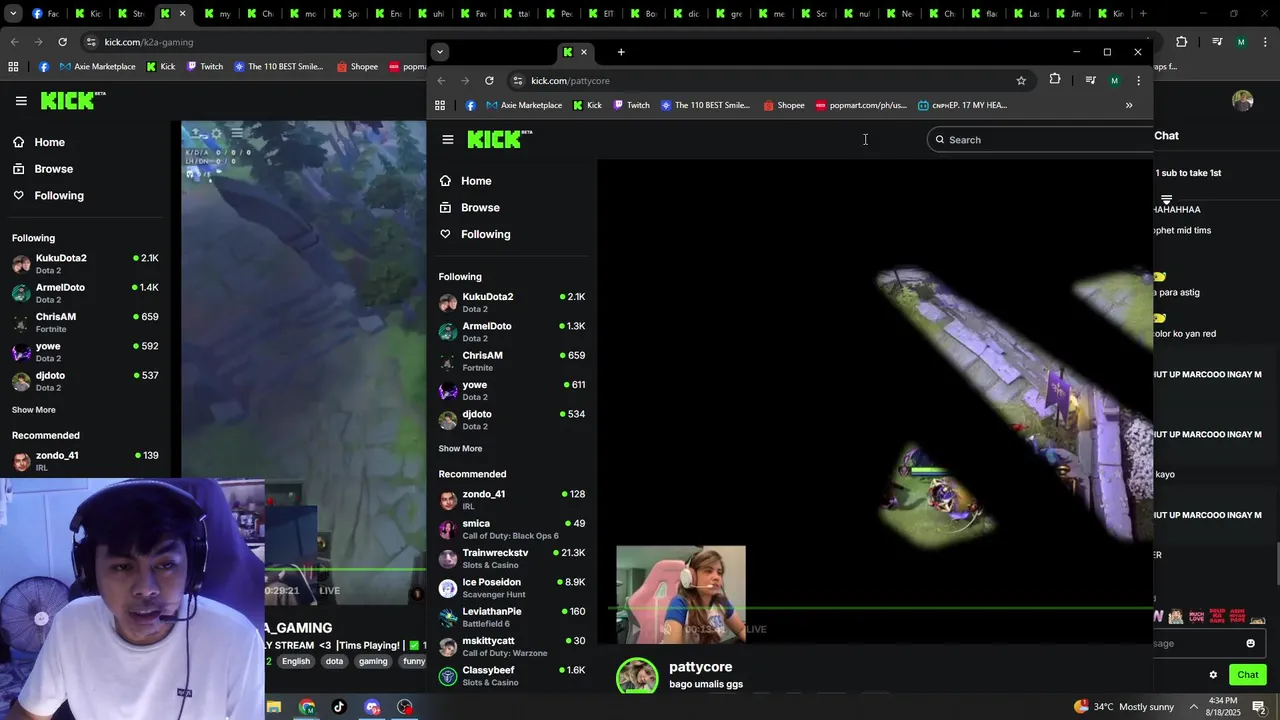Open File Explorer from Windows taskbar
This screenshot has height=720, width=1280.
[x=274, y=707]
